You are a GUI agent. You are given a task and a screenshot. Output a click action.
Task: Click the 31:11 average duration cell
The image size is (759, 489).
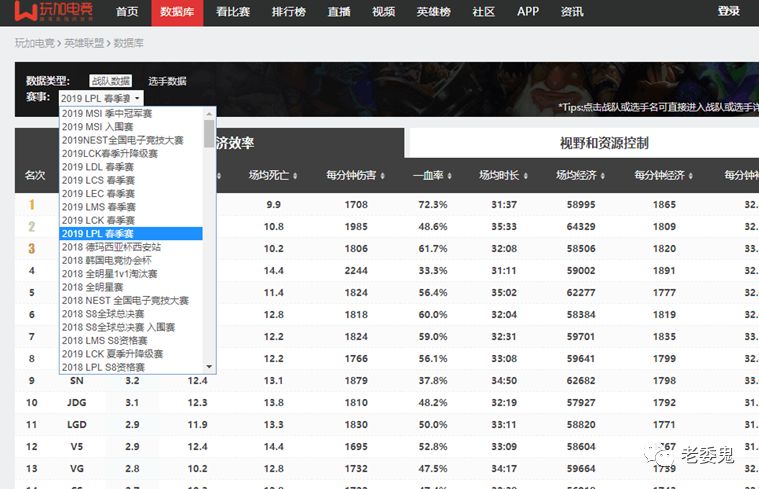(504, 271)
